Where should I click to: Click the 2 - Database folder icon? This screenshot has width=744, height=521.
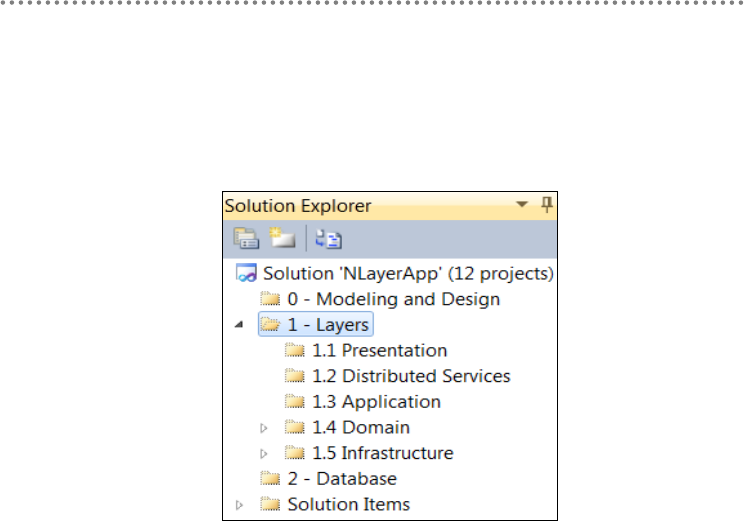[270, 478]
